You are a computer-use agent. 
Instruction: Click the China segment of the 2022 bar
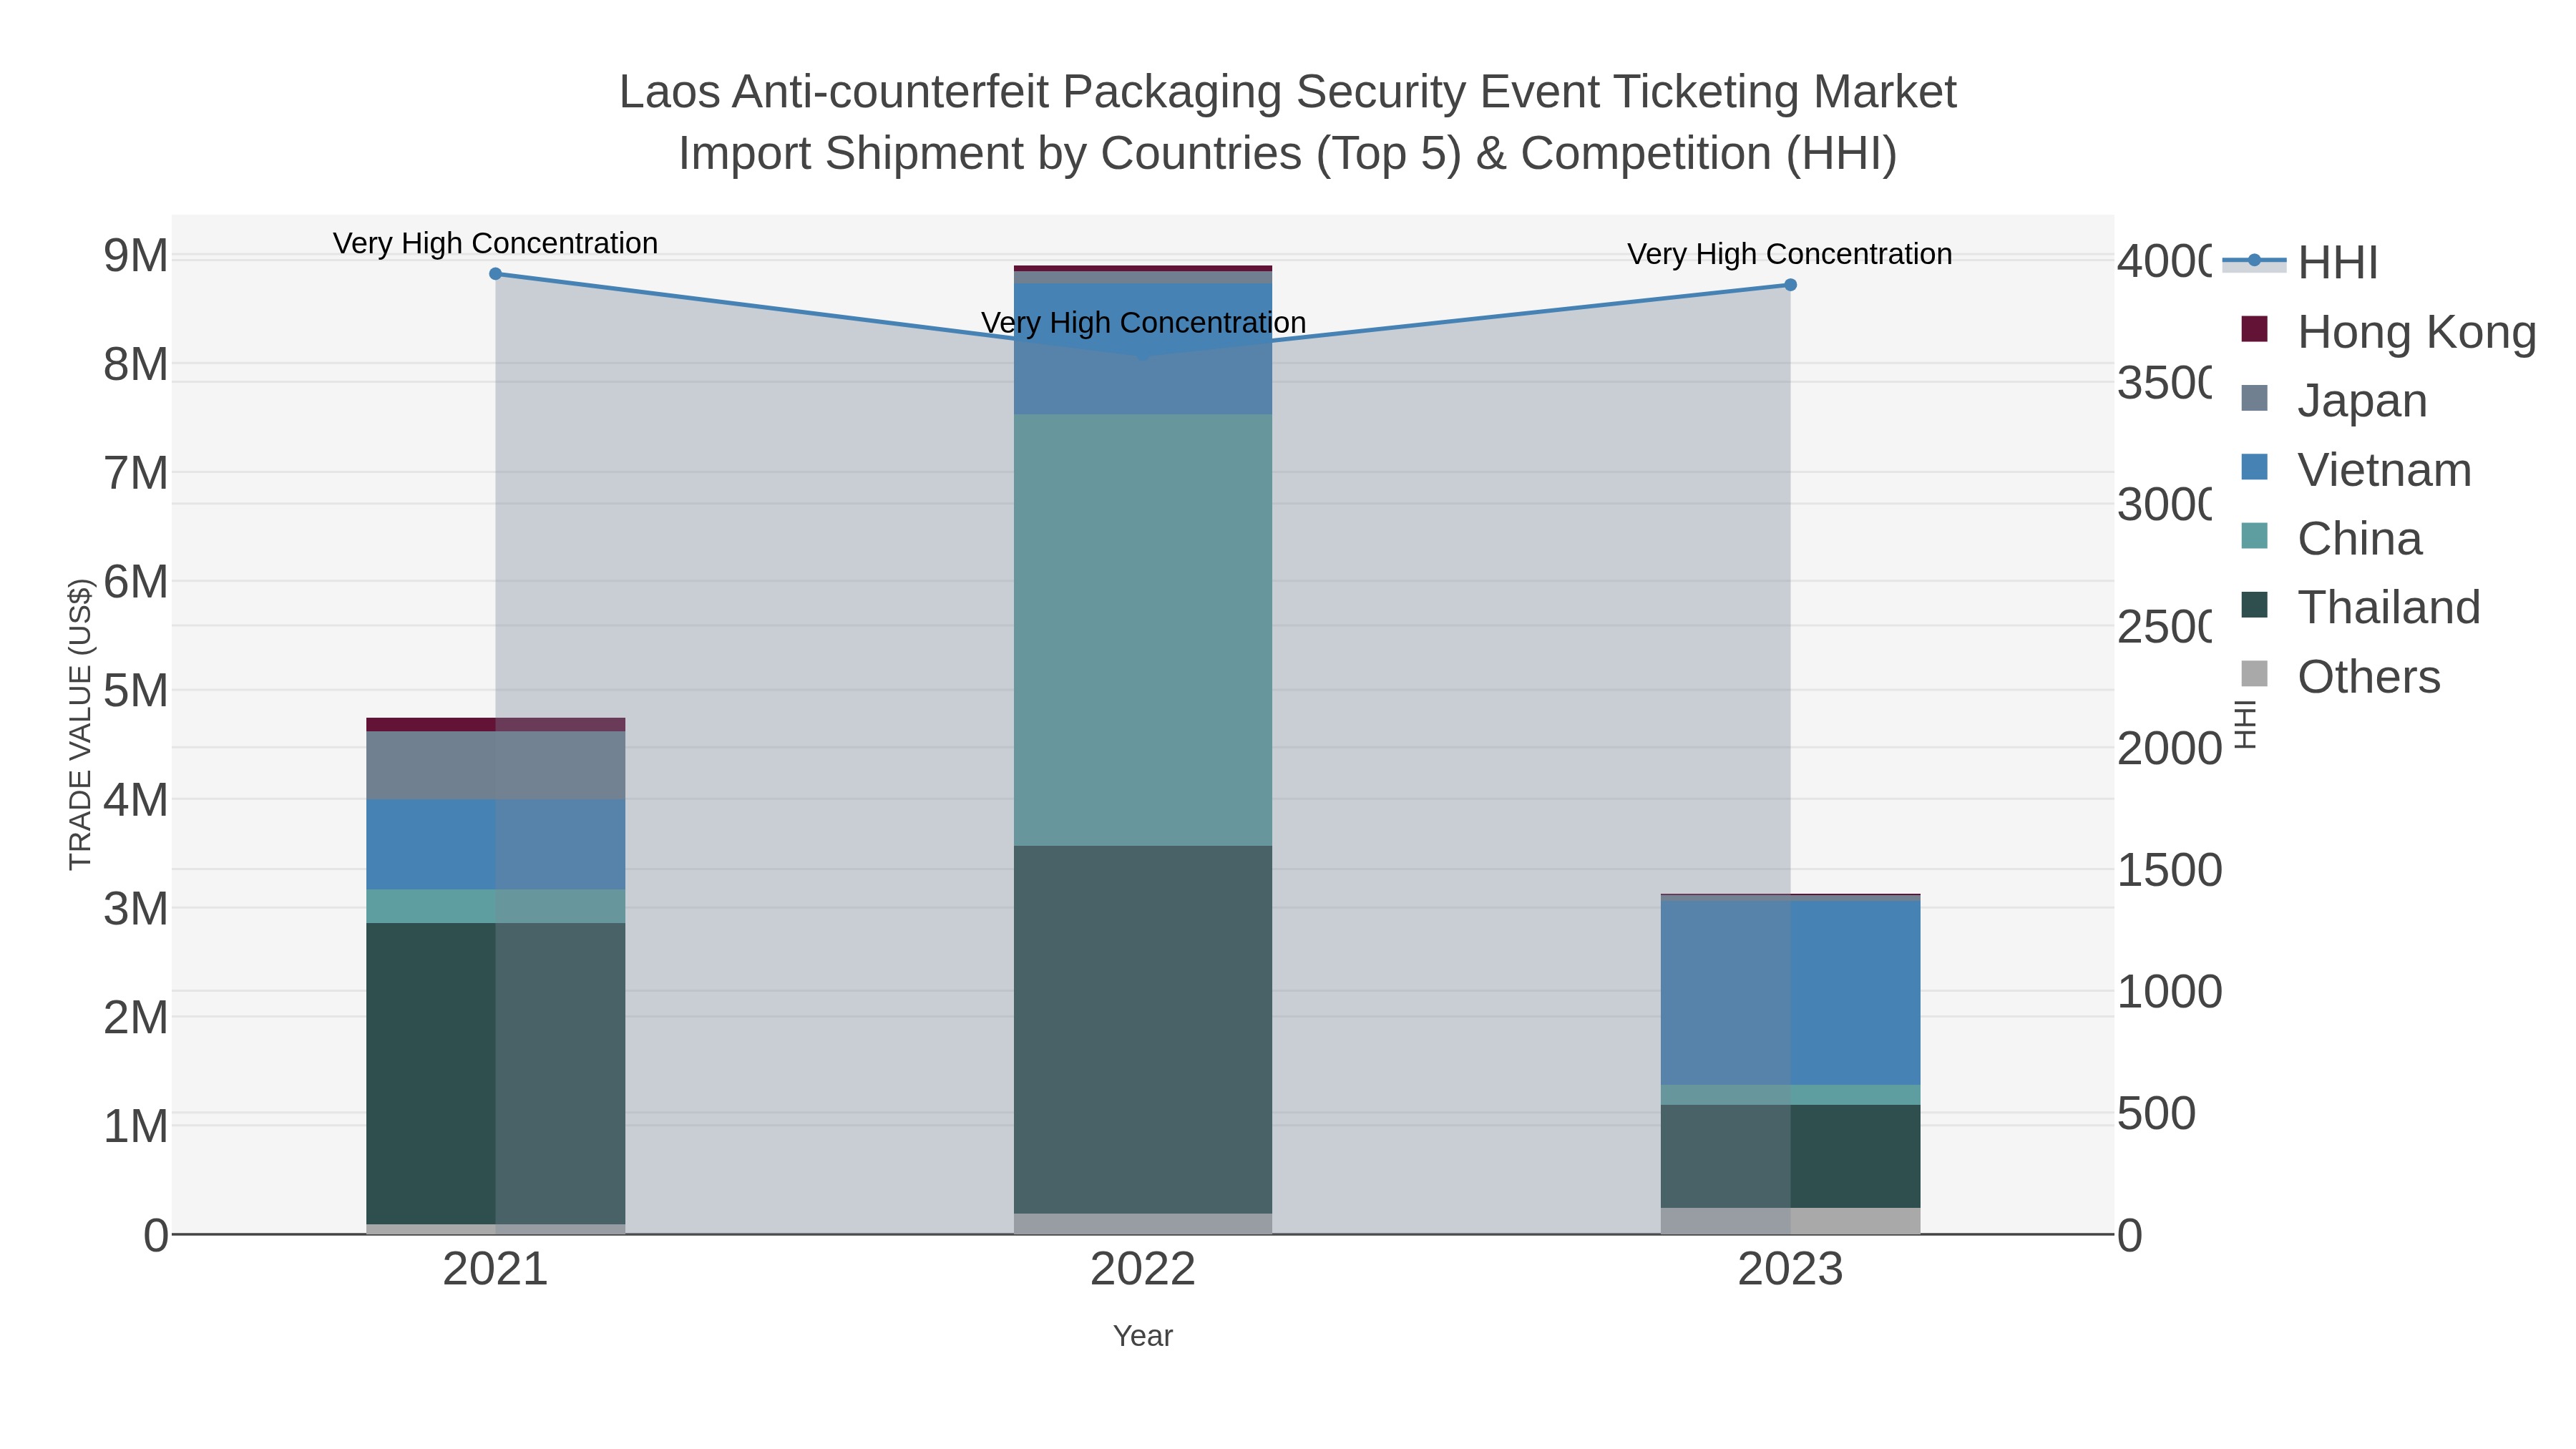(1143, 630)
